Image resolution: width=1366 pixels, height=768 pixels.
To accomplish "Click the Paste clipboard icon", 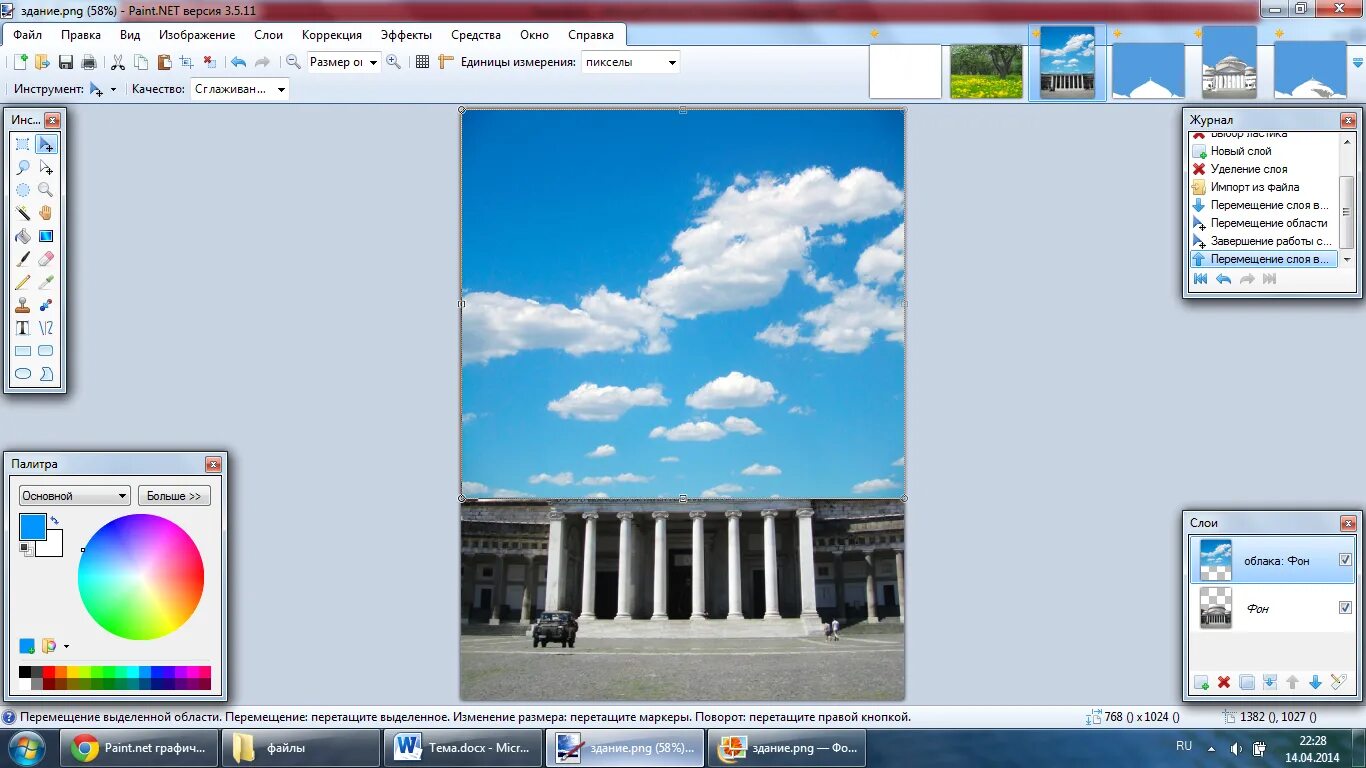I will pyautogui.click(x=164, y=62).
